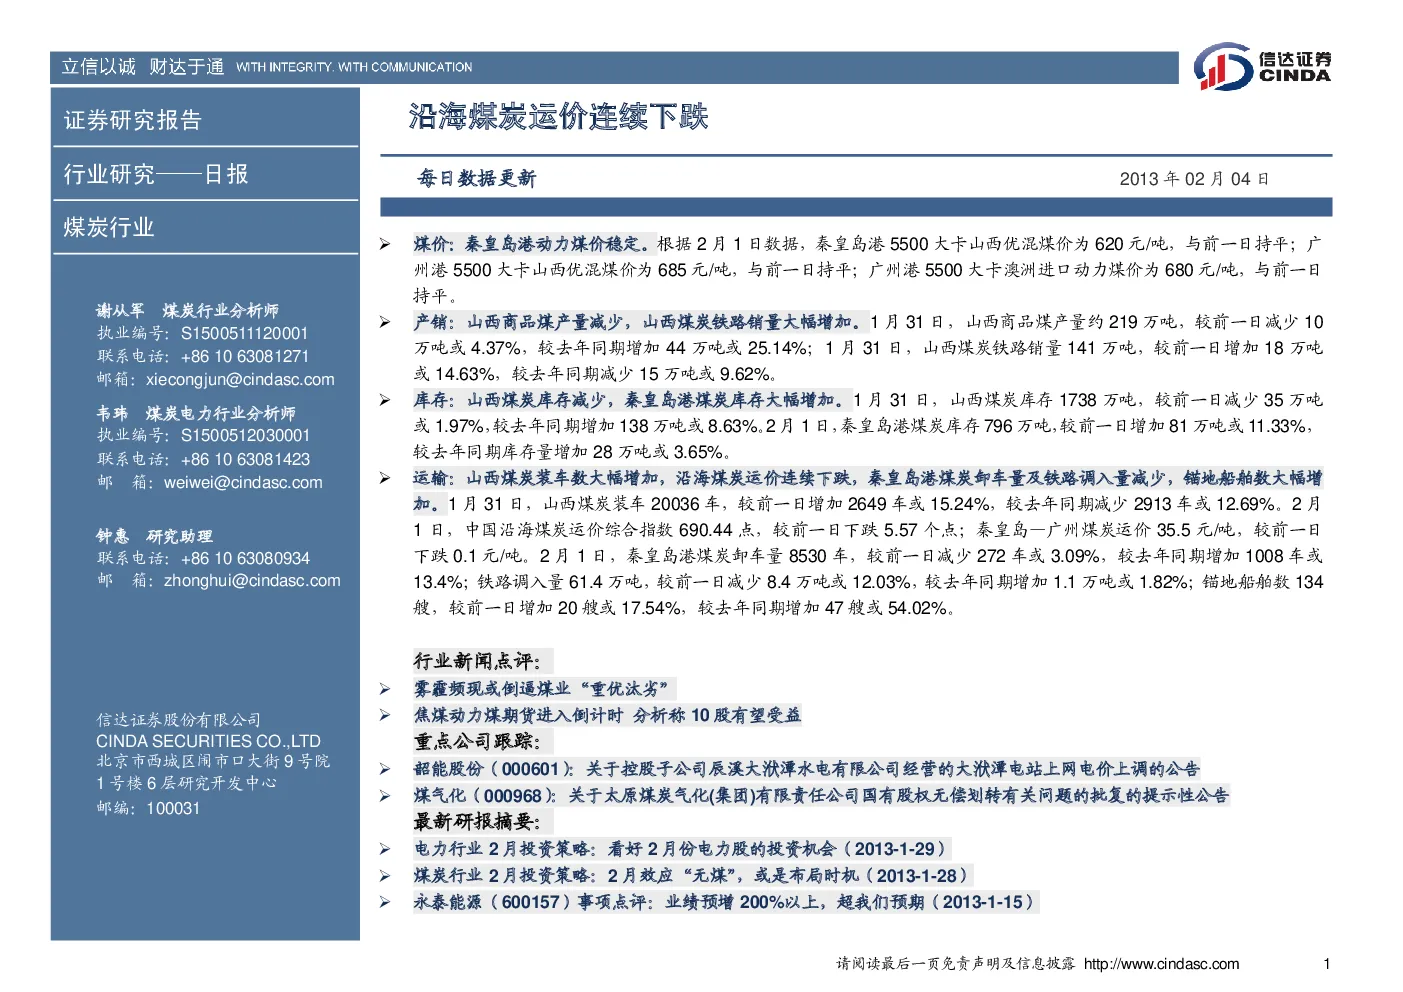Image resolution: width=1403 pixels, height=992 pixels.
Task: Click the arrow bullet beside 永泰能源
Action: 385,902
